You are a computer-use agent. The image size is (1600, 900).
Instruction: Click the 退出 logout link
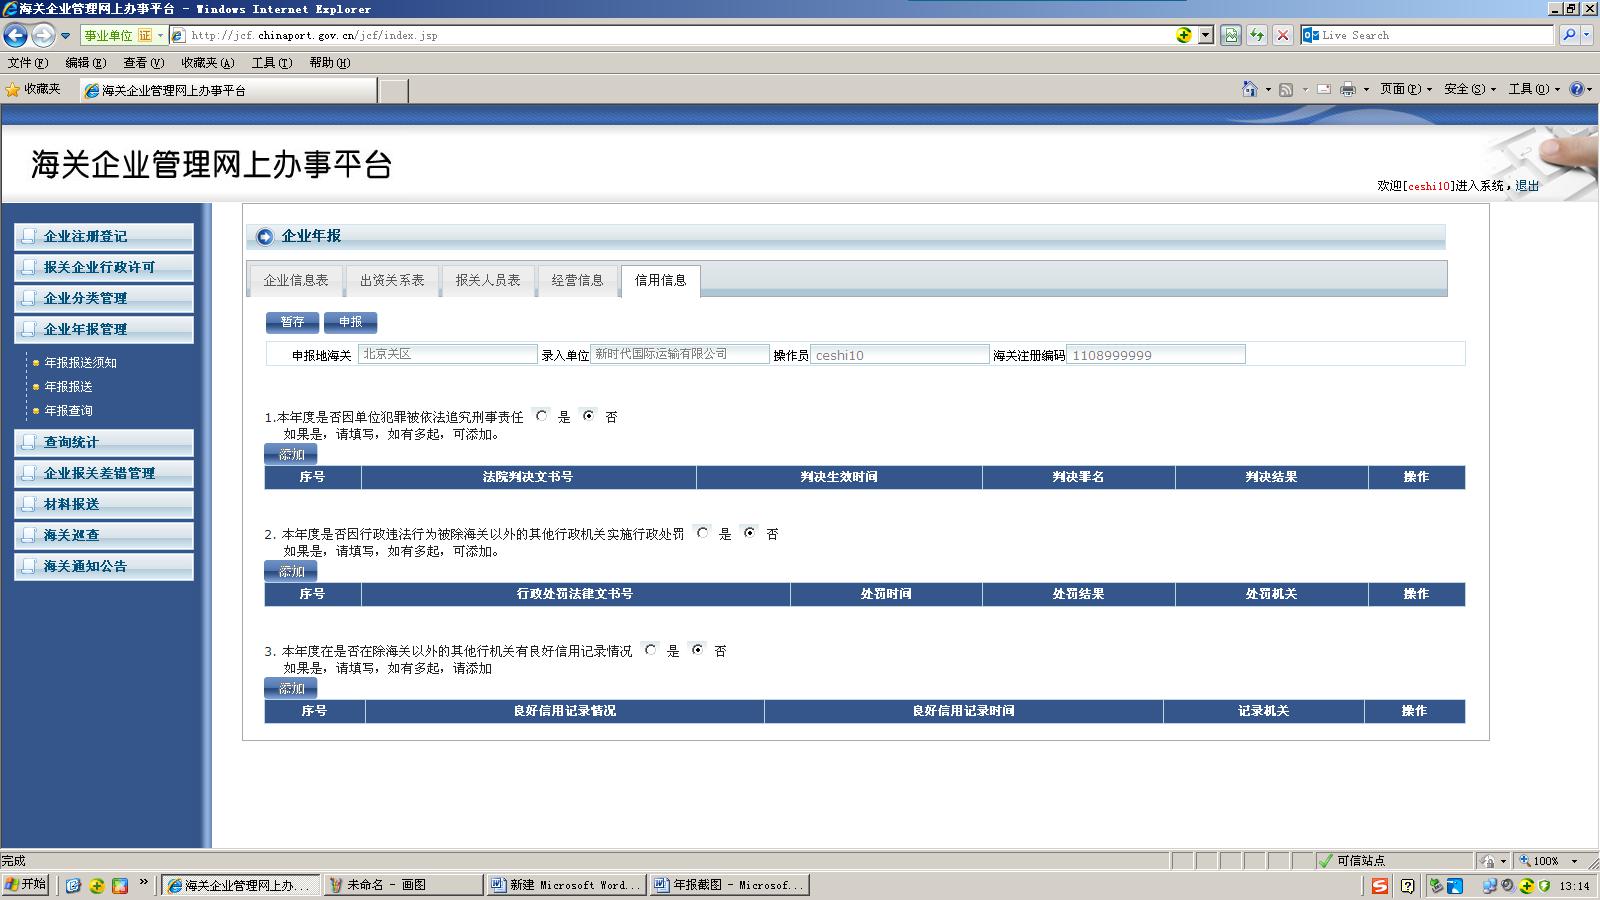[1527, 186]
